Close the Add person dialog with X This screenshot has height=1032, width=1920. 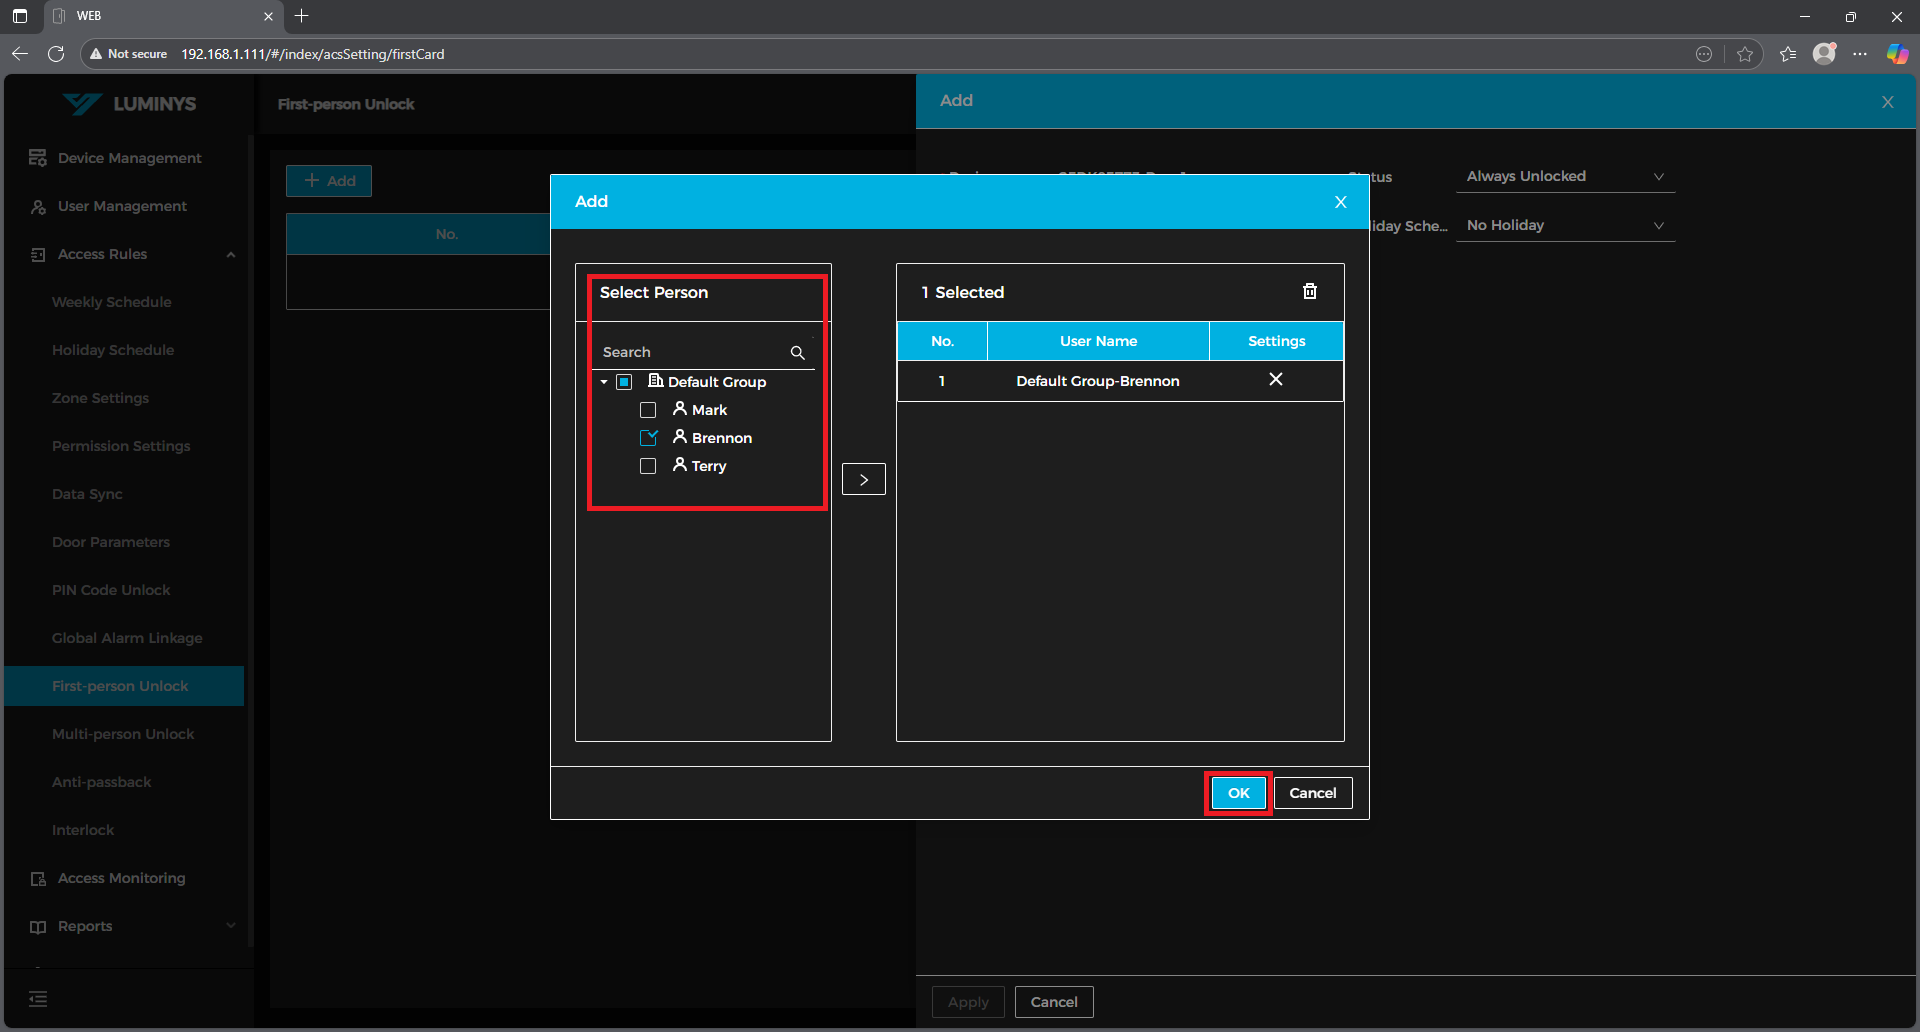point(1340,202)
